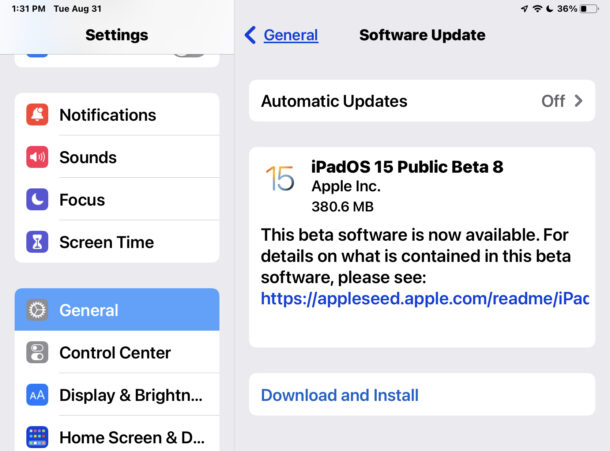
Task: Tap the General gear icon
Action: pos(37,310)
